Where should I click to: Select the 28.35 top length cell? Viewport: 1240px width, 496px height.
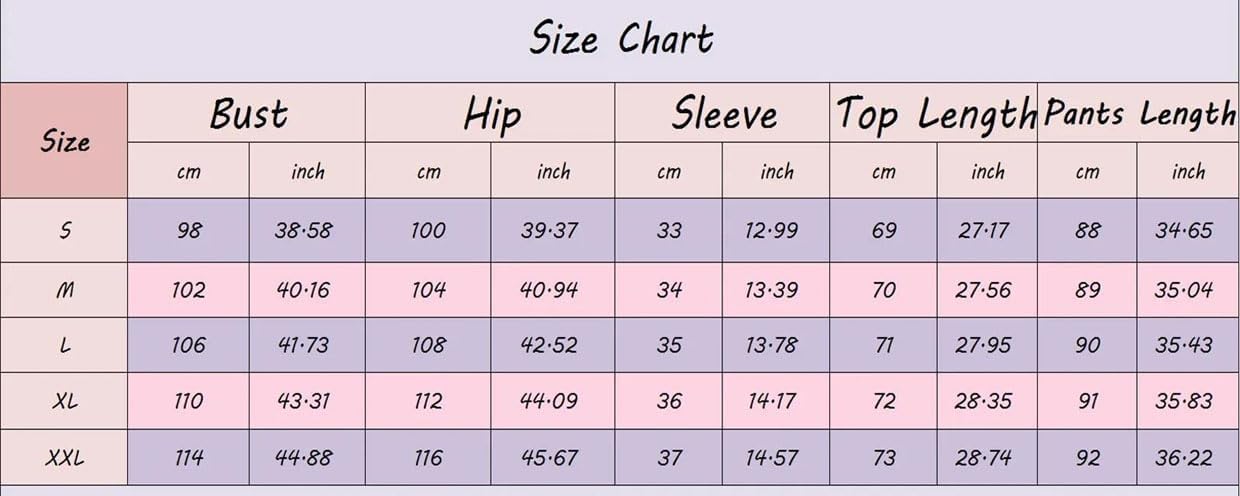(987, 401)
